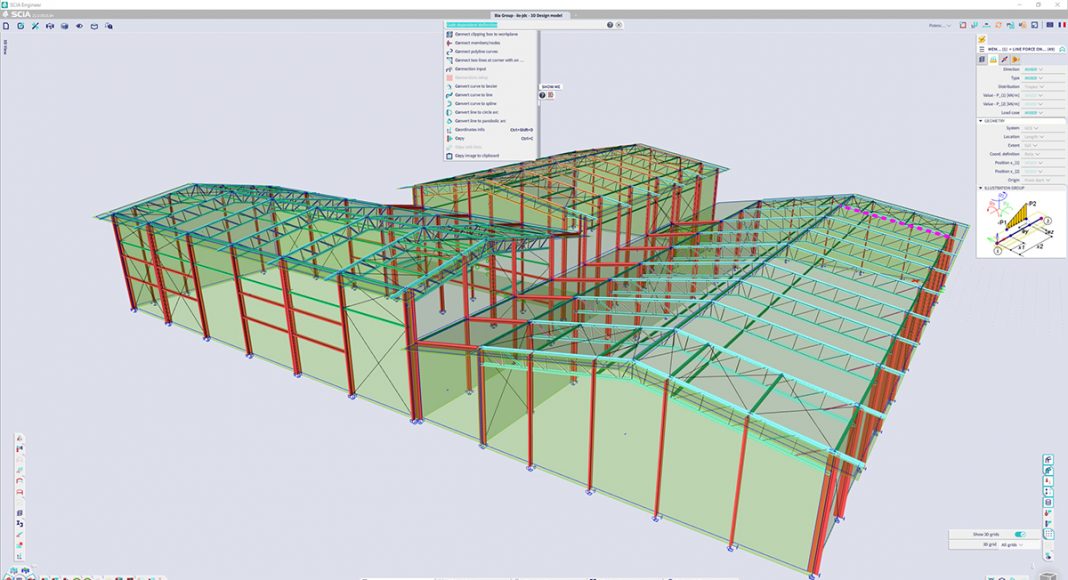
Task: Click the help question mark beside search field
Action: (610, 25)
